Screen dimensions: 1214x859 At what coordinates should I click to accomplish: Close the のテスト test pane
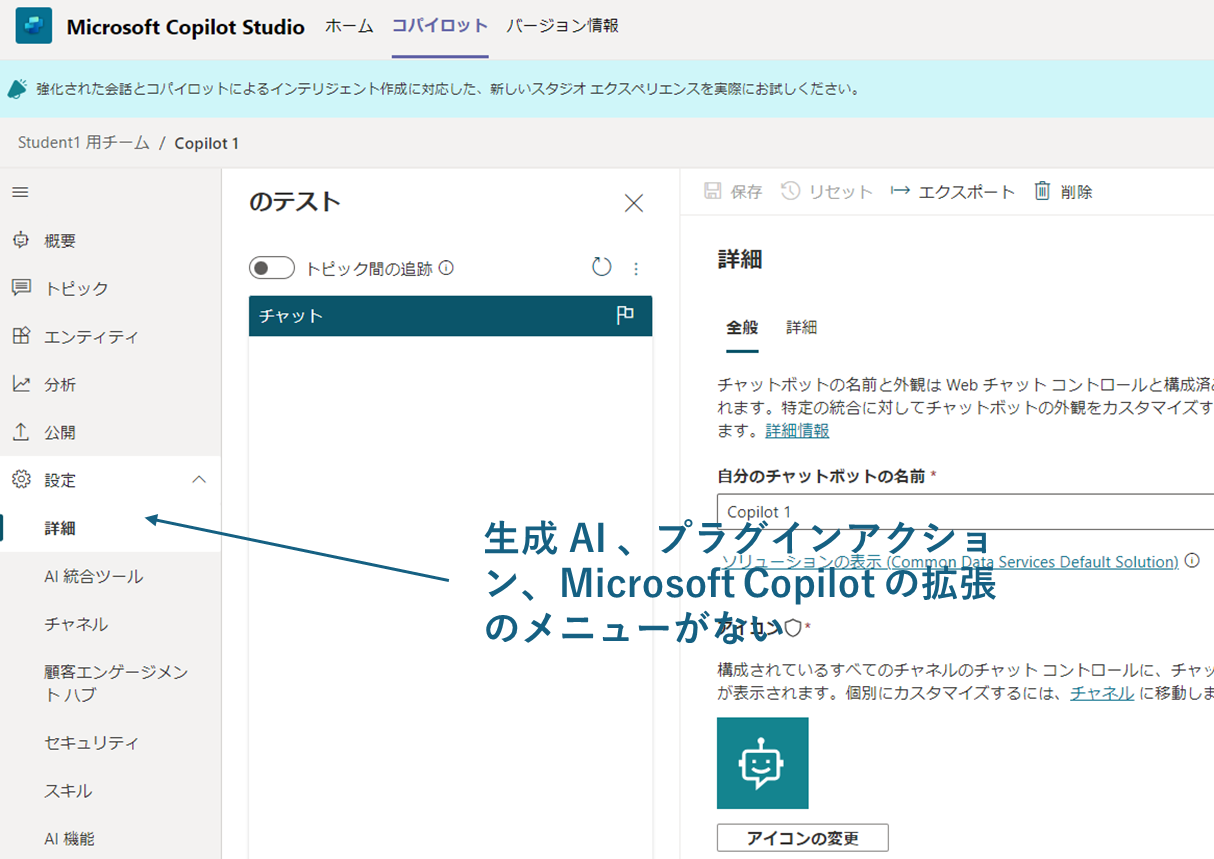coord(634,203)
